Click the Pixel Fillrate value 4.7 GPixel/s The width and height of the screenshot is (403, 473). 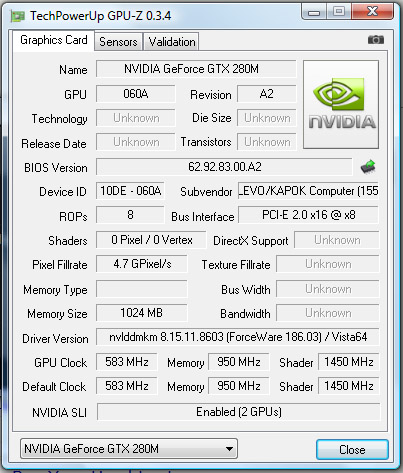click(x=142, y=264)
